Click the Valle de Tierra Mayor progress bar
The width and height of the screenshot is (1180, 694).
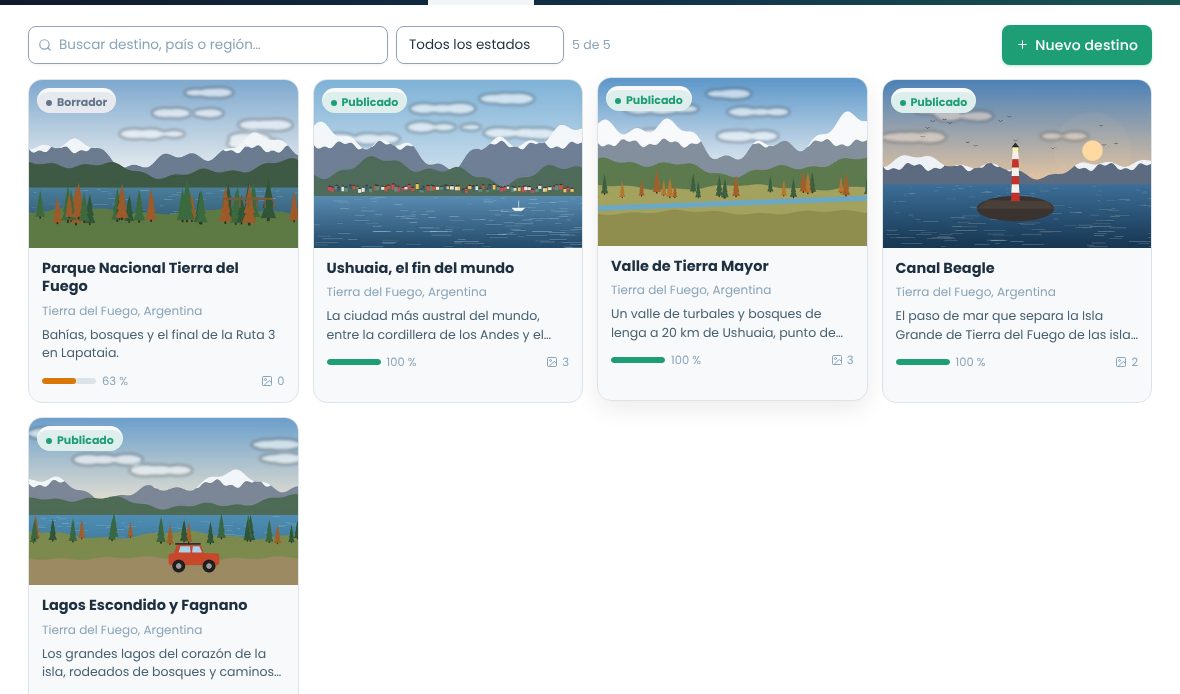(638, 361)
